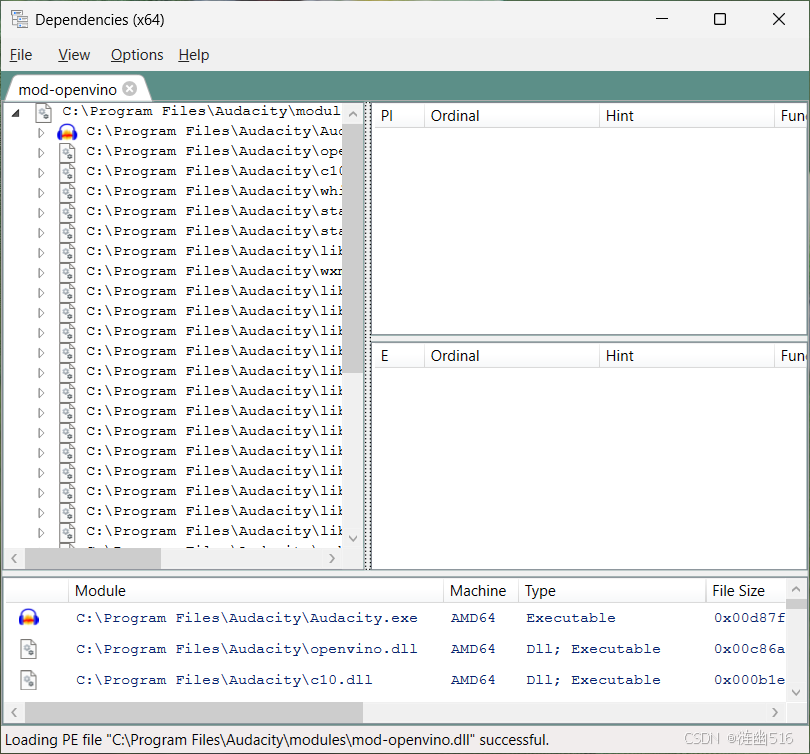Click file size 0x00c86a cell
Image resolution: width=810 pixels, height=754 pixels.
click(749, 649)
